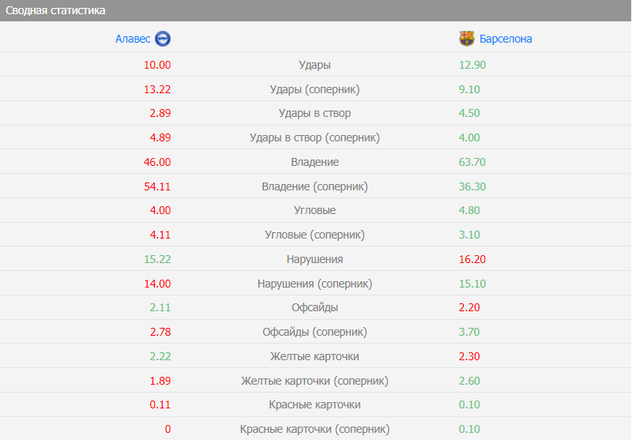
Task: Open the Барселона team link
Action: tap(505, 39)
